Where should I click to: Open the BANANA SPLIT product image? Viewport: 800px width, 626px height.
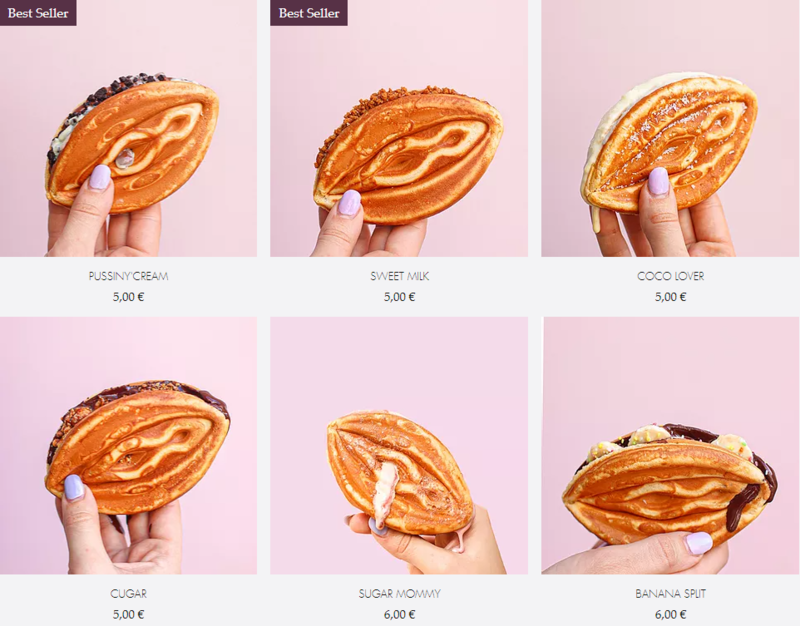670,445
